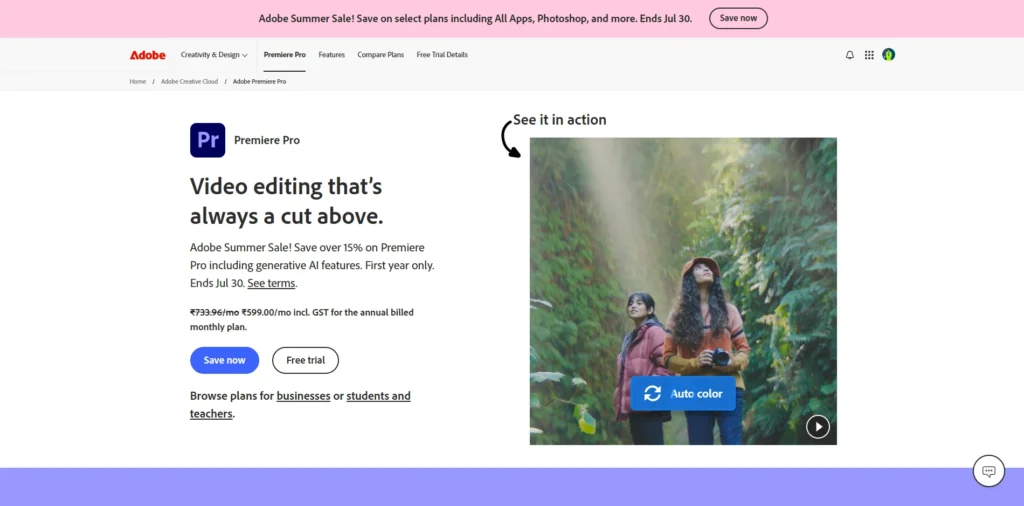Open Free Trial Details nav item
The image size is (1024, 506).
coord(442,55)
